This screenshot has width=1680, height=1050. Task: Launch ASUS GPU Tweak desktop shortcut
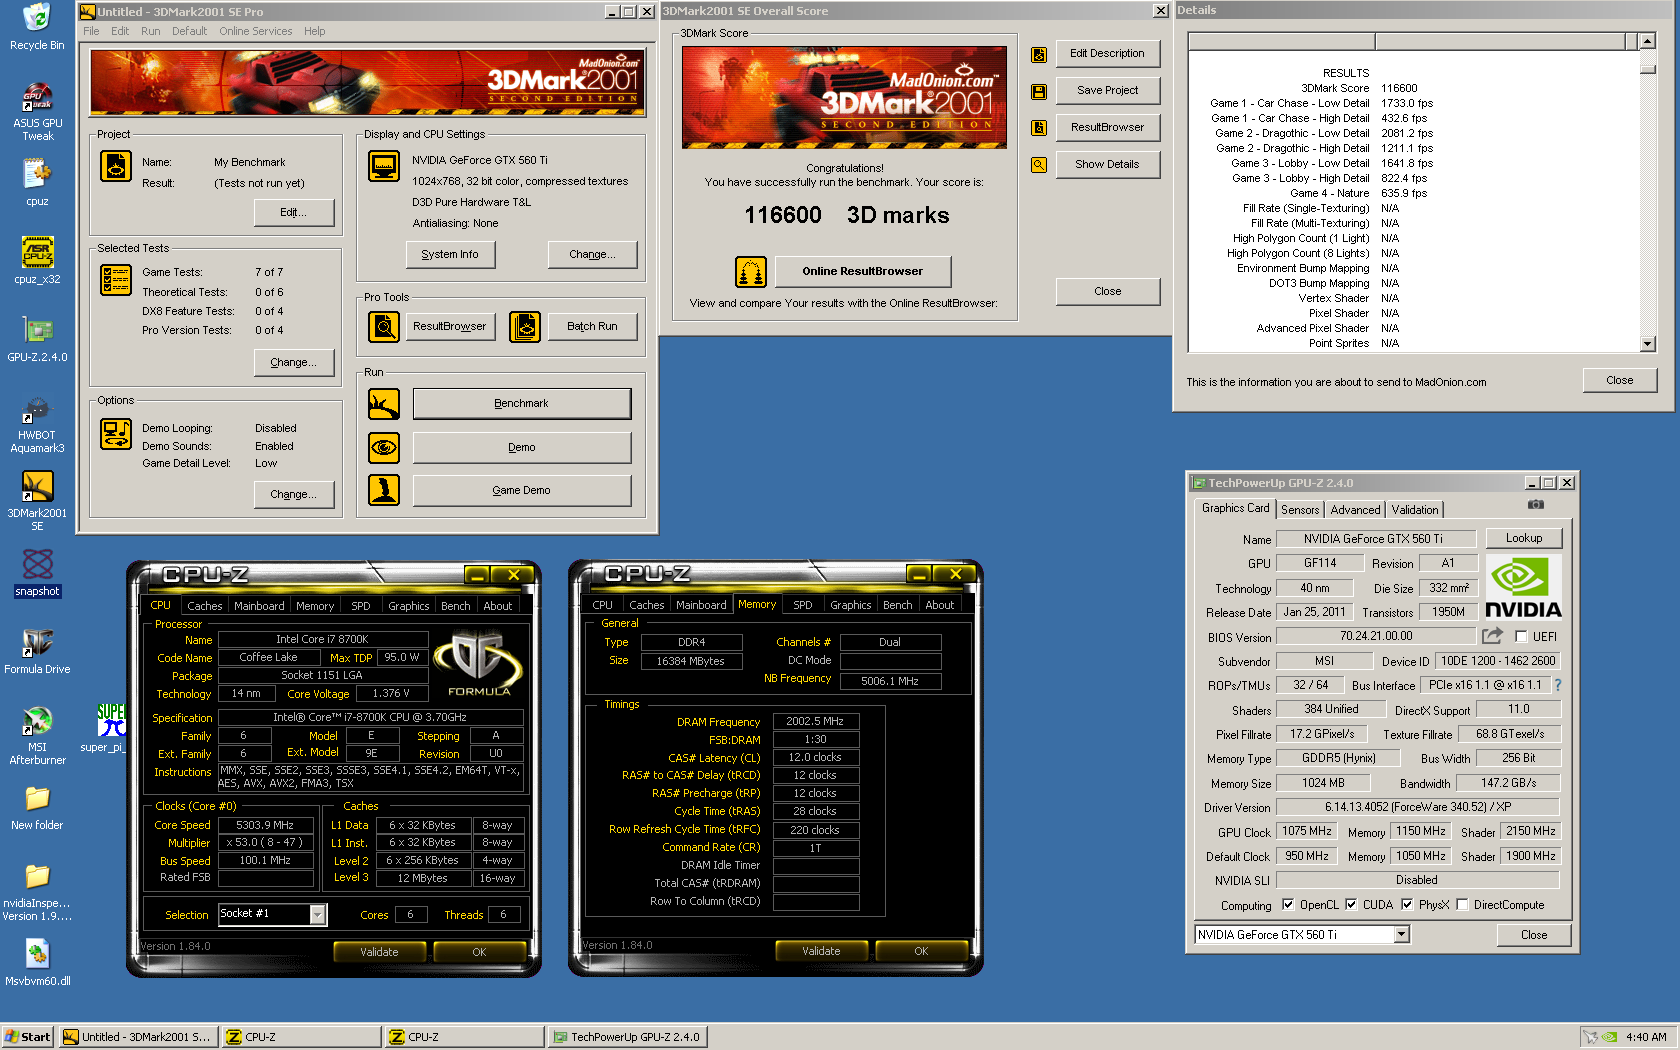(37, 111)
